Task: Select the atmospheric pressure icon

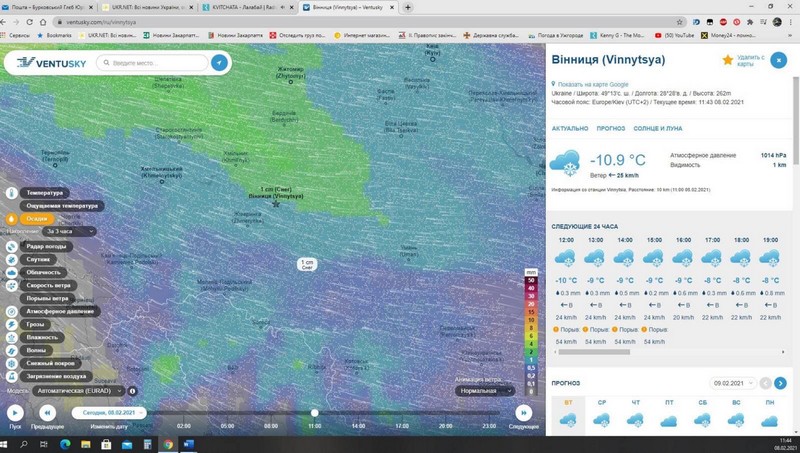Action: click(x=11, y=311)
